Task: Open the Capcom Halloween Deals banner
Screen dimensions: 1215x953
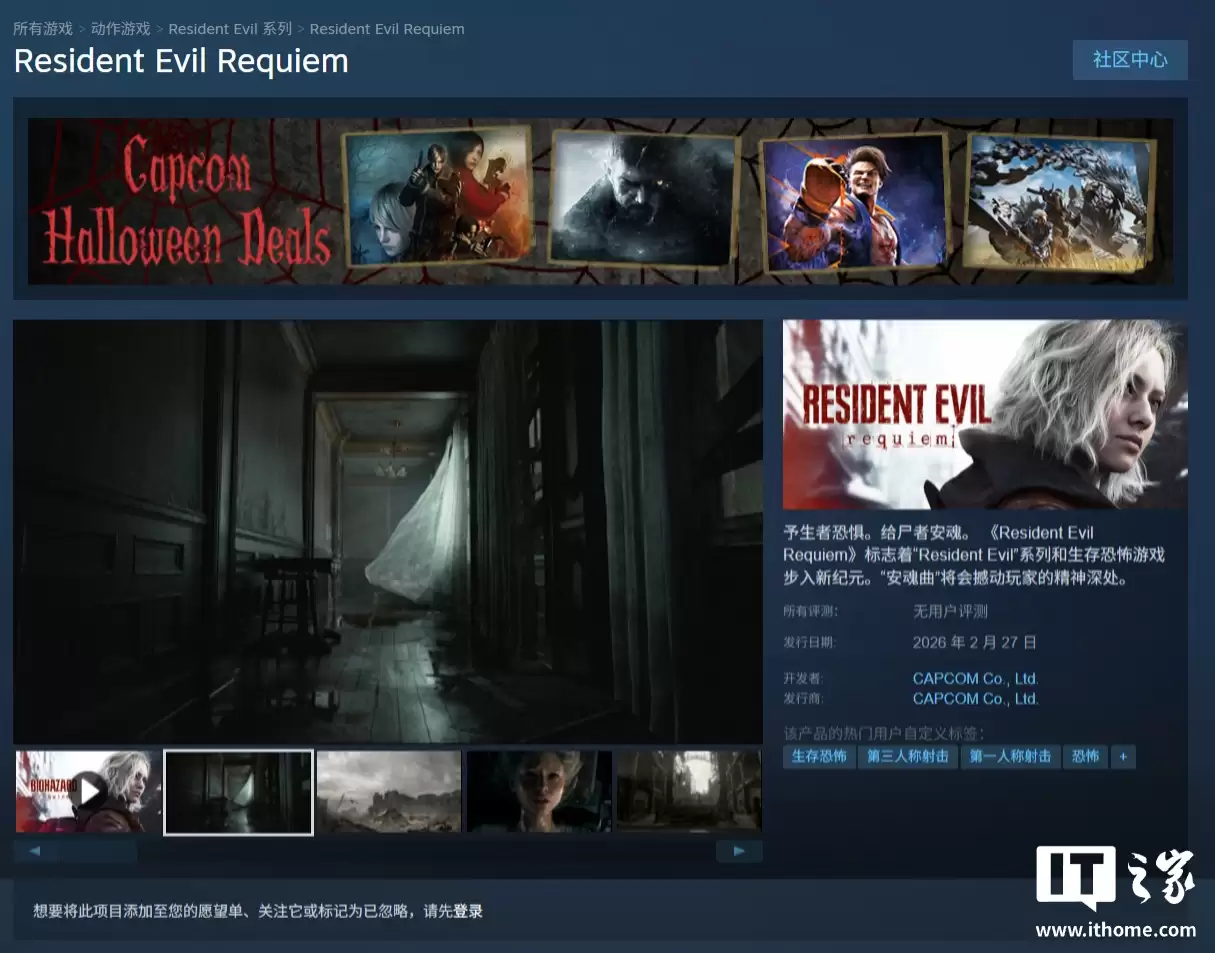Action: (x=600, y=200)
